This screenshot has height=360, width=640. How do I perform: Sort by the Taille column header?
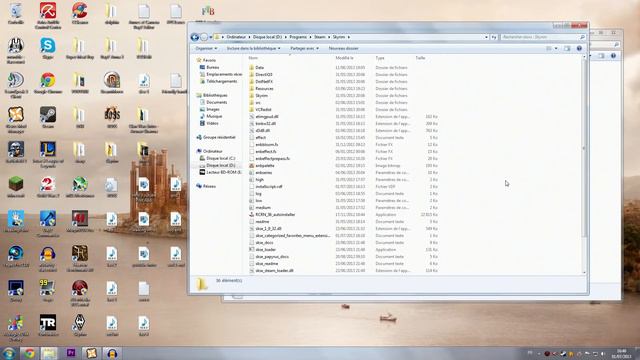420,58
